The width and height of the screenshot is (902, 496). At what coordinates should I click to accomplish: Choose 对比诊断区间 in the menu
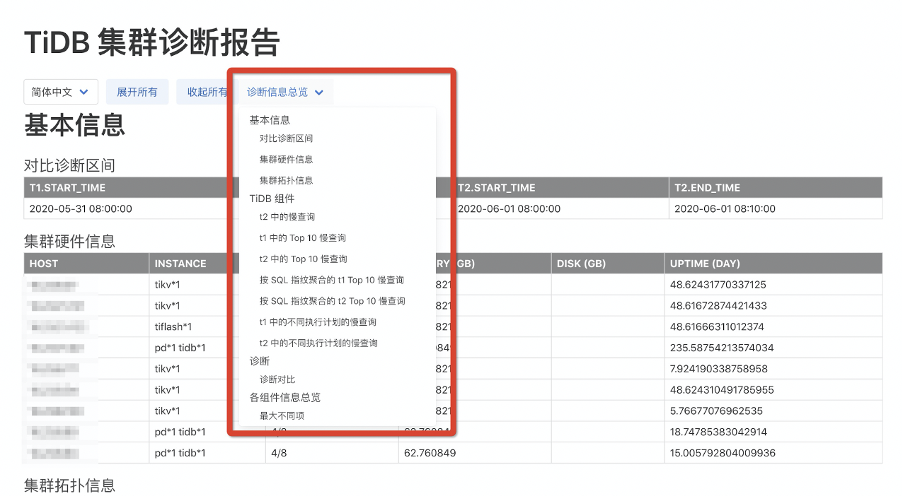tap(286, 139)
